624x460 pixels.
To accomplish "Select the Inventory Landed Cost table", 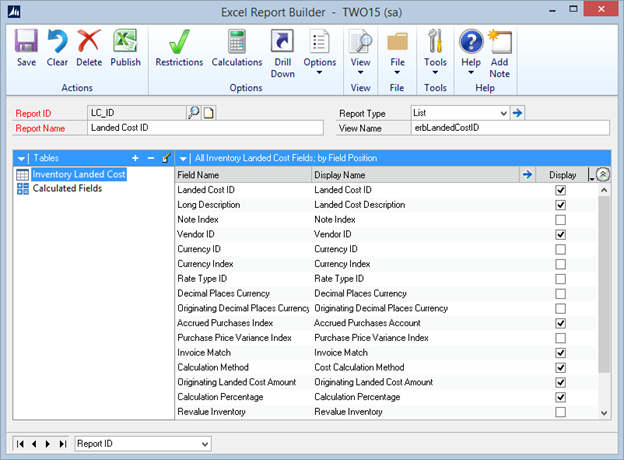I will [79, 174].
